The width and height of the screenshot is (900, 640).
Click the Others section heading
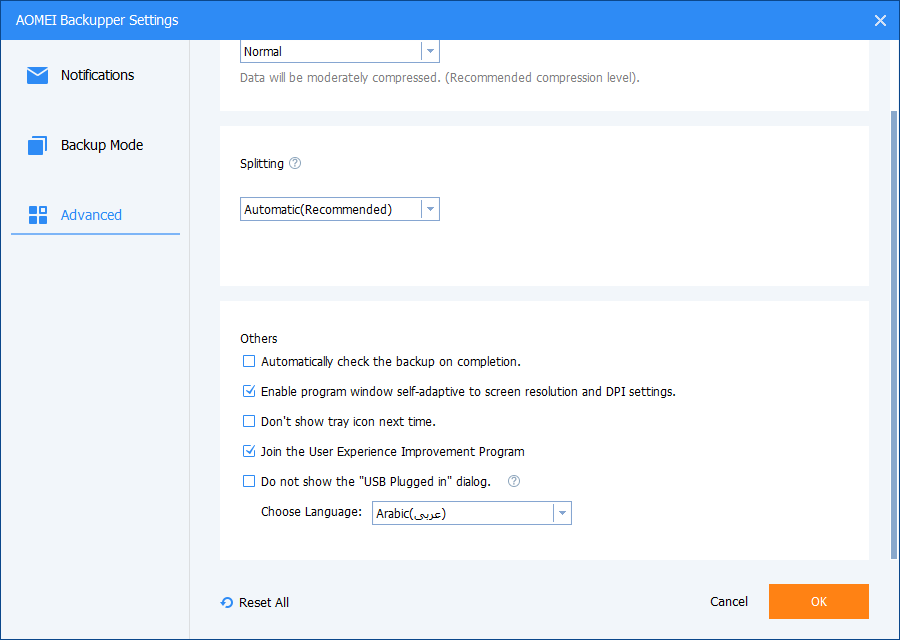pyautogui.click(x=259, y=338)
